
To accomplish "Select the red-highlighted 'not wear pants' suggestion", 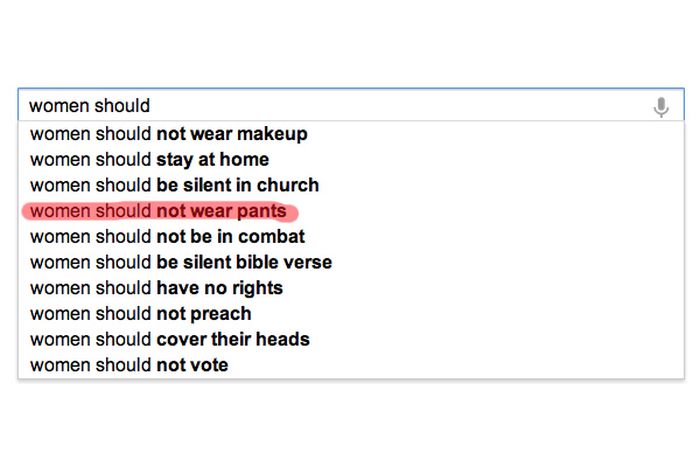I will click(158, 211).
